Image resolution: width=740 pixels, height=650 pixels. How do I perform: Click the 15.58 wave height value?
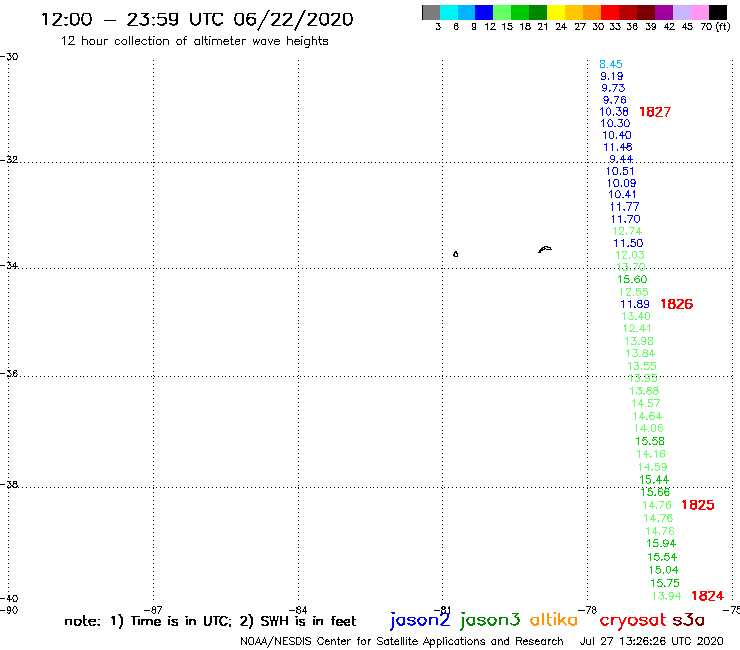pyautogui.click(x=650, y=441)
